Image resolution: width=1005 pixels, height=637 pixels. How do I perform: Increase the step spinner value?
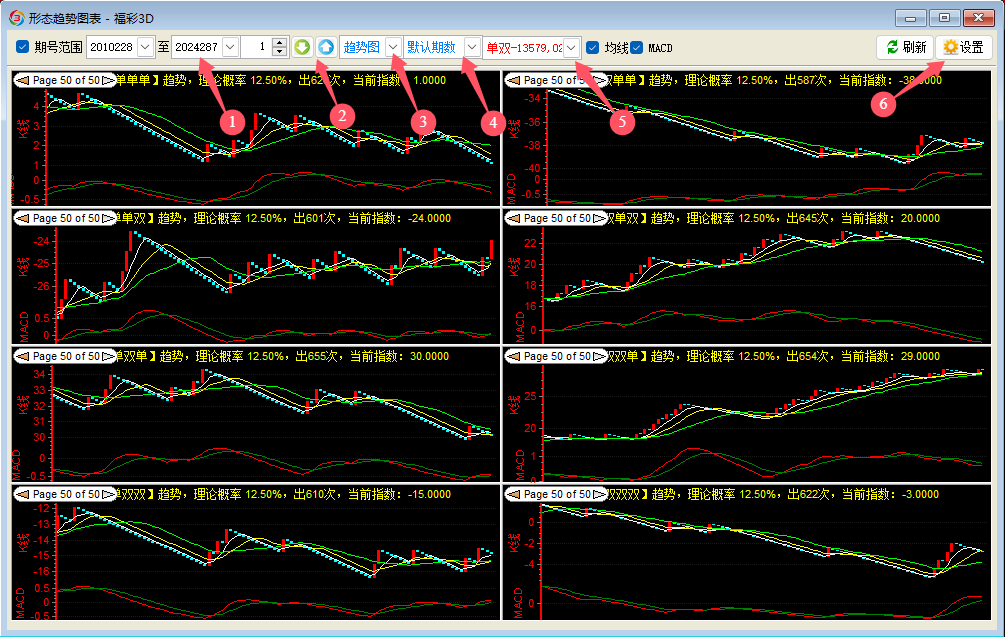click(278, 43)
